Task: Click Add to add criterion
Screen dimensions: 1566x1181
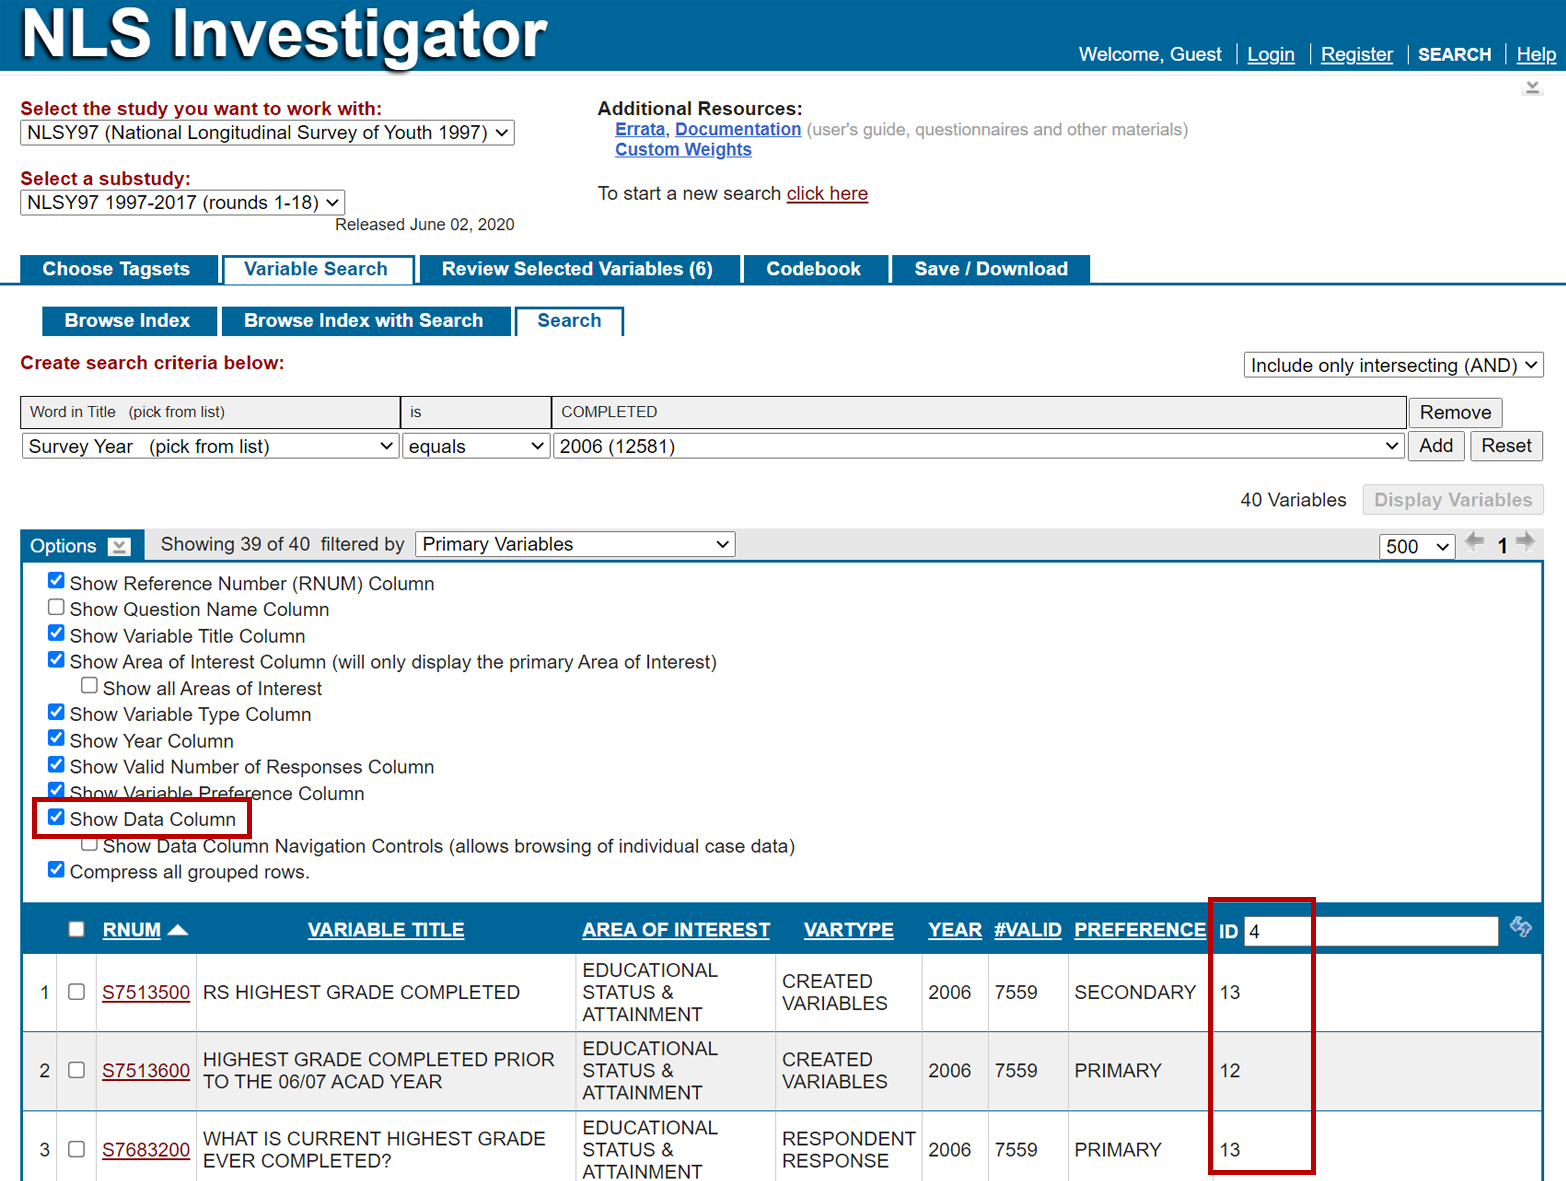Action: 1436,446
